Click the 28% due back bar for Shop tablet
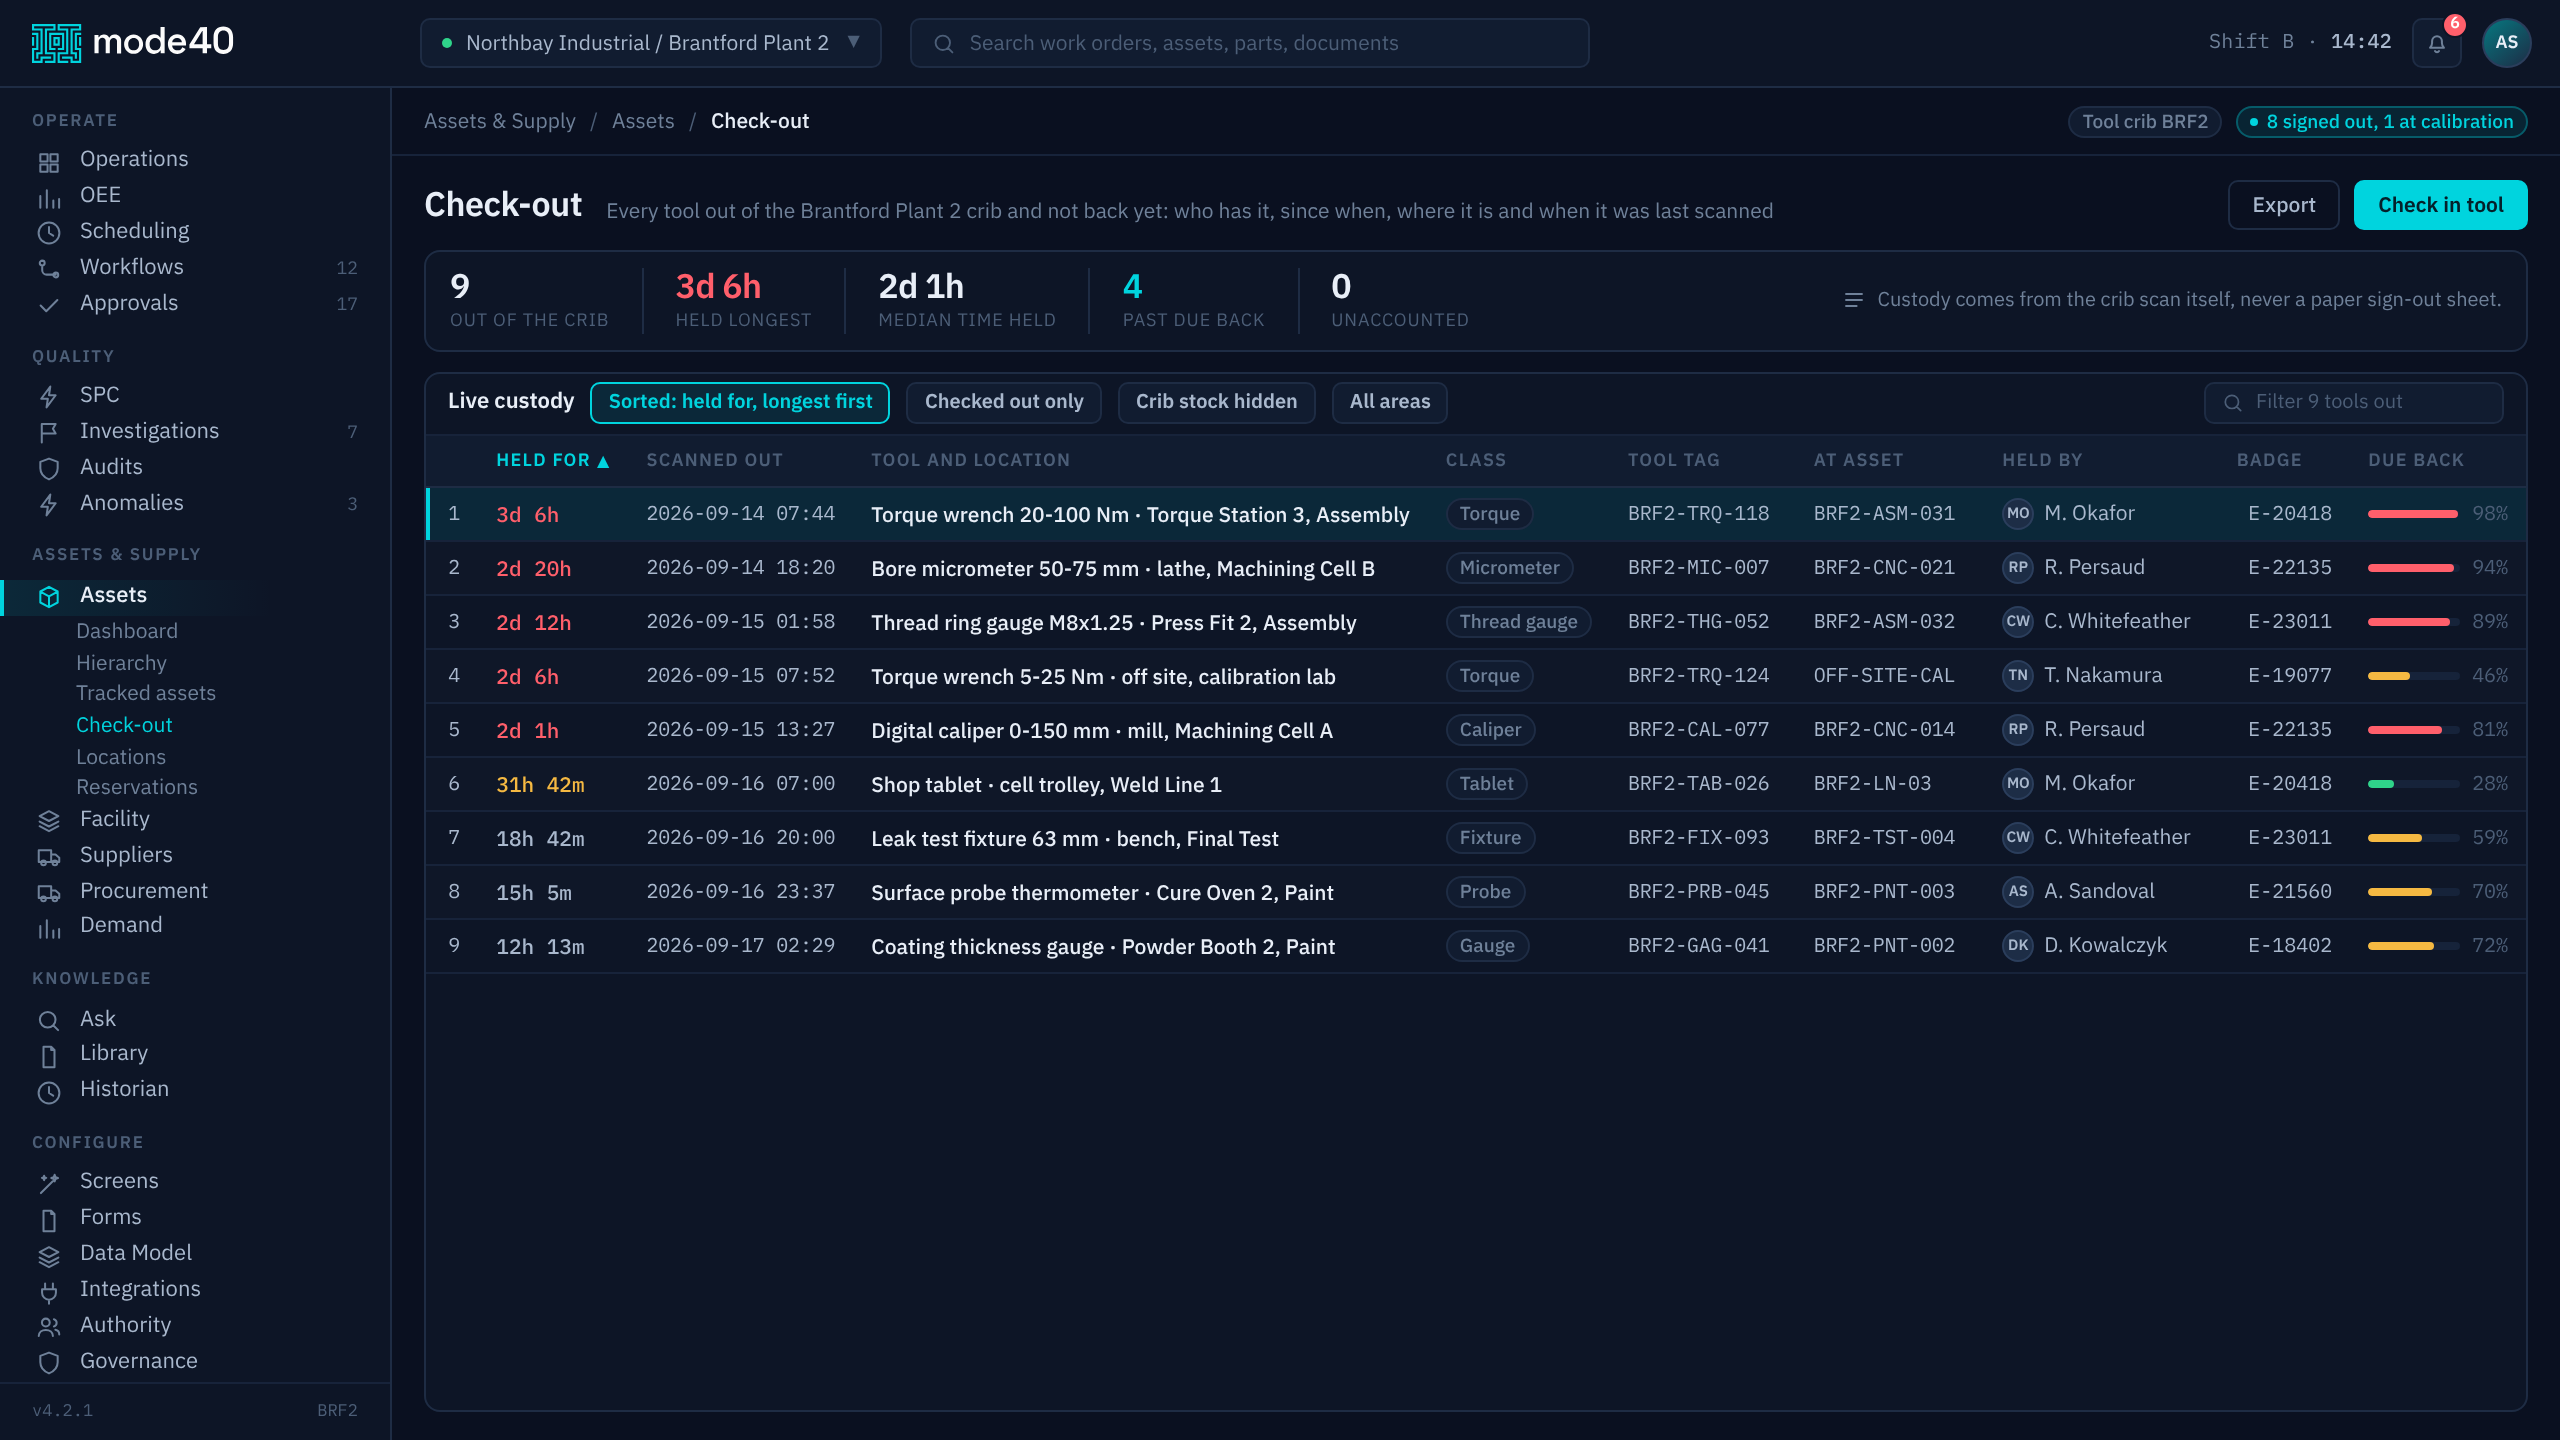Viewport: 2560px width, 1440px height. (x=2413, y=784)
